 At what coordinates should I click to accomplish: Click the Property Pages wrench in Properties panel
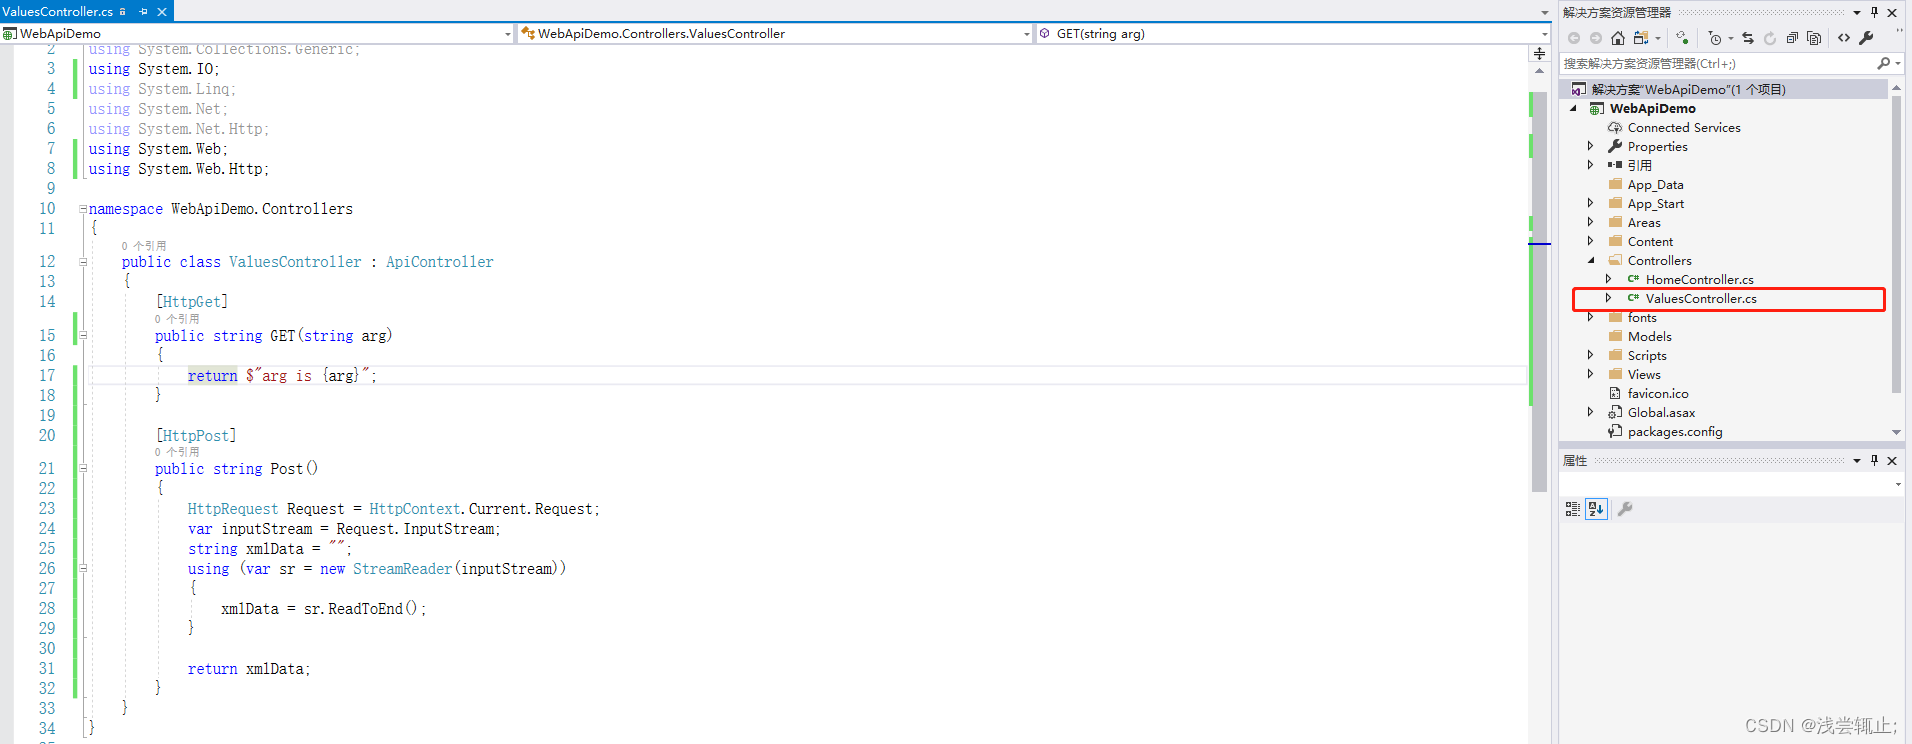click(x=1625, y=509)
